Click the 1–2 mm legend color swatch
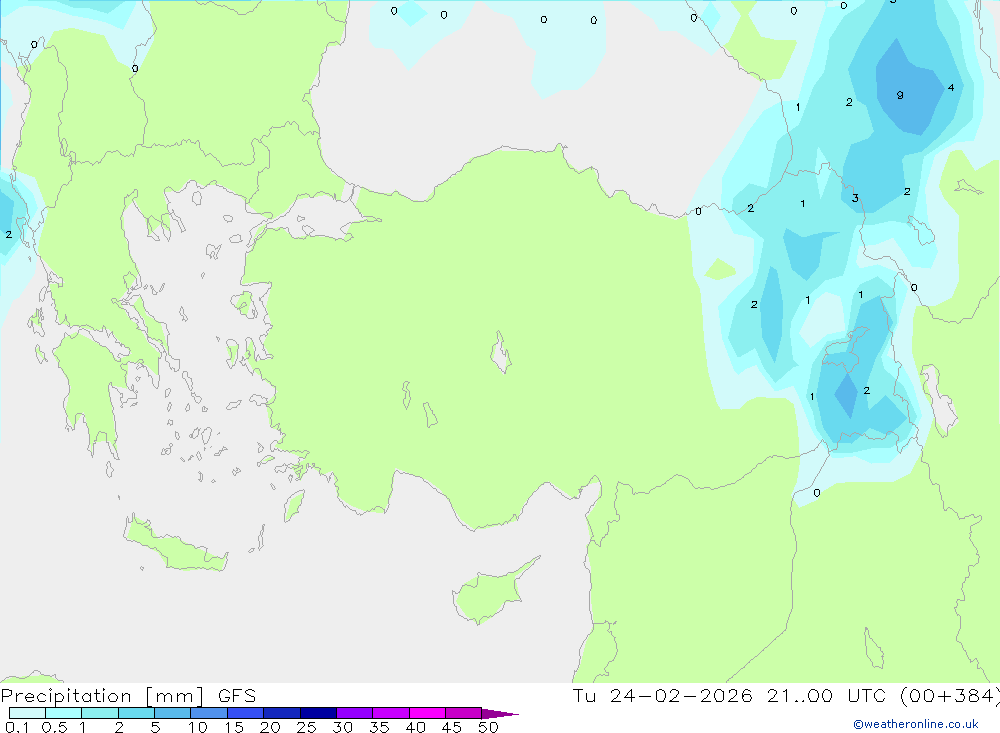The height and width of the screenshot is (733, 1000). point(100,713)
